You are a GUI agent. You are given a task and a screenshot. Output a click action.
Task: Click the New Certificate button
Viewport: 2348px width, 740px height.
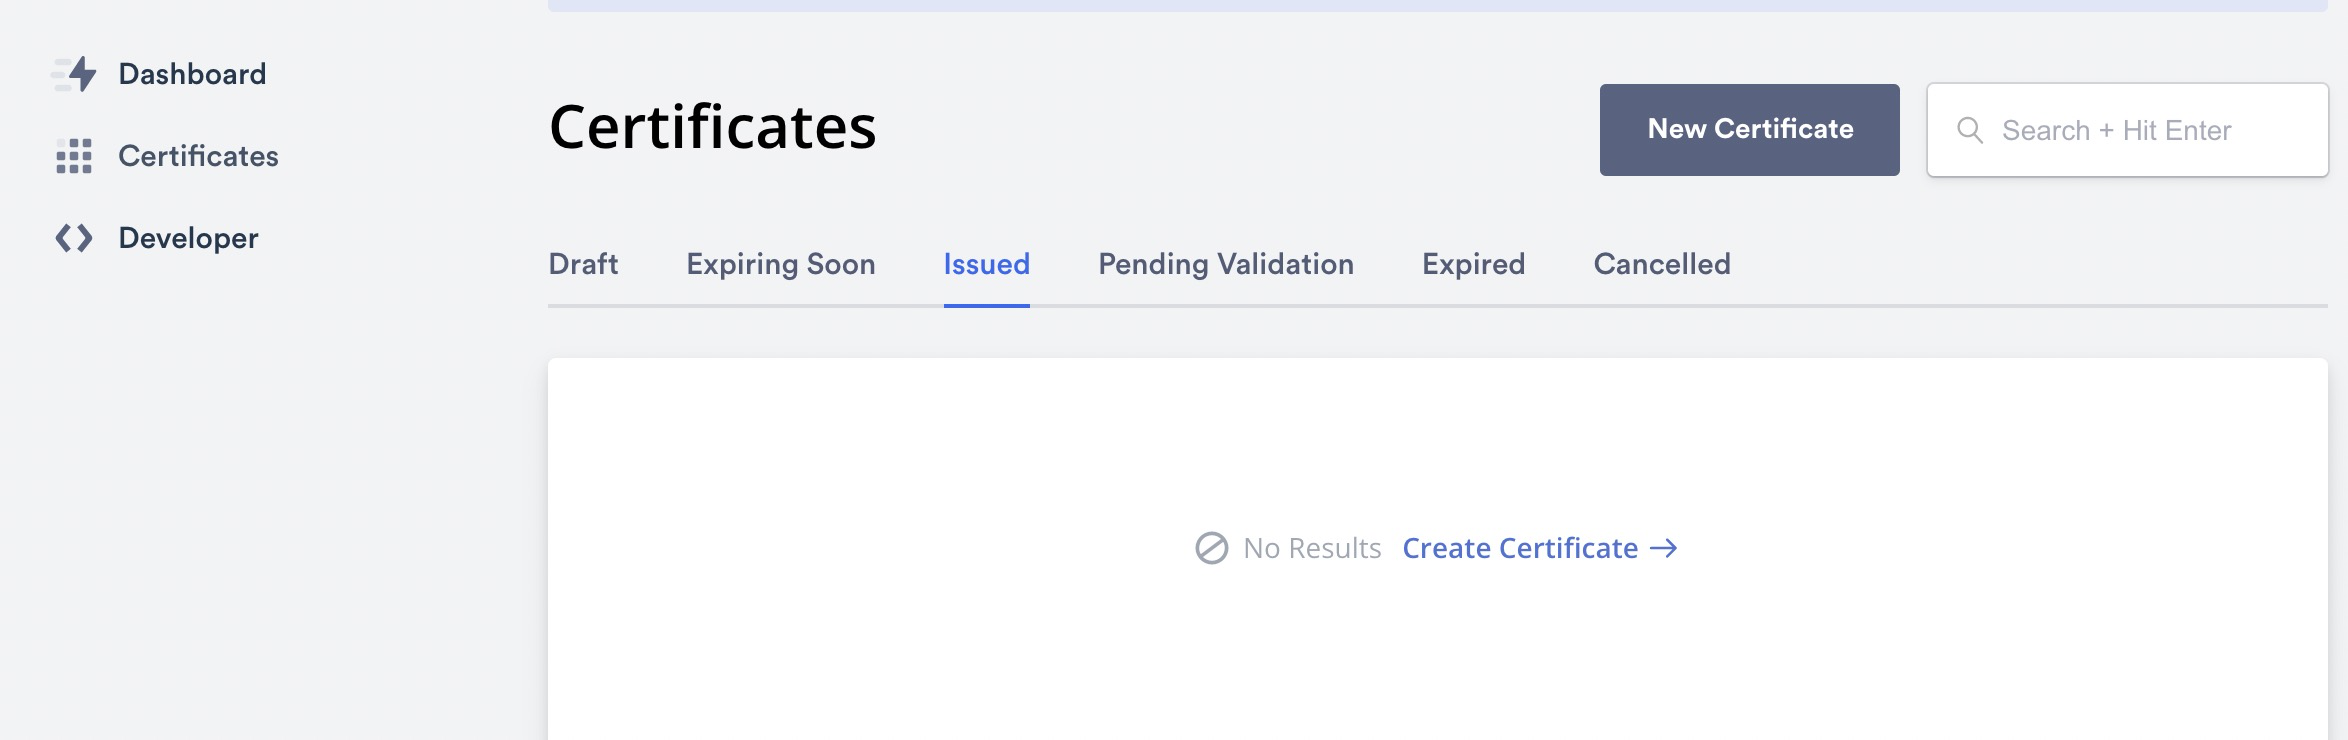pyautogui.click(x=1749, y=129)
